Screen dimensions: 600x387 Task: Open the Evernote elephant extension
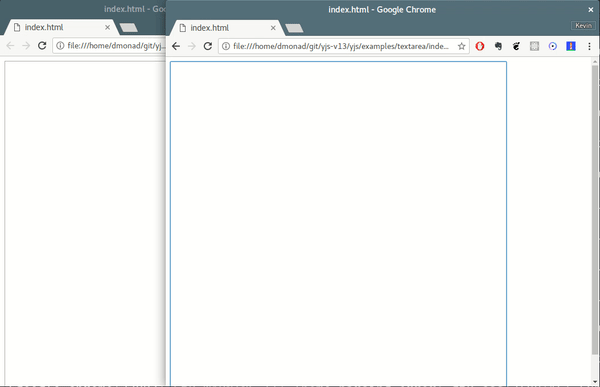(x=498, y=46)
